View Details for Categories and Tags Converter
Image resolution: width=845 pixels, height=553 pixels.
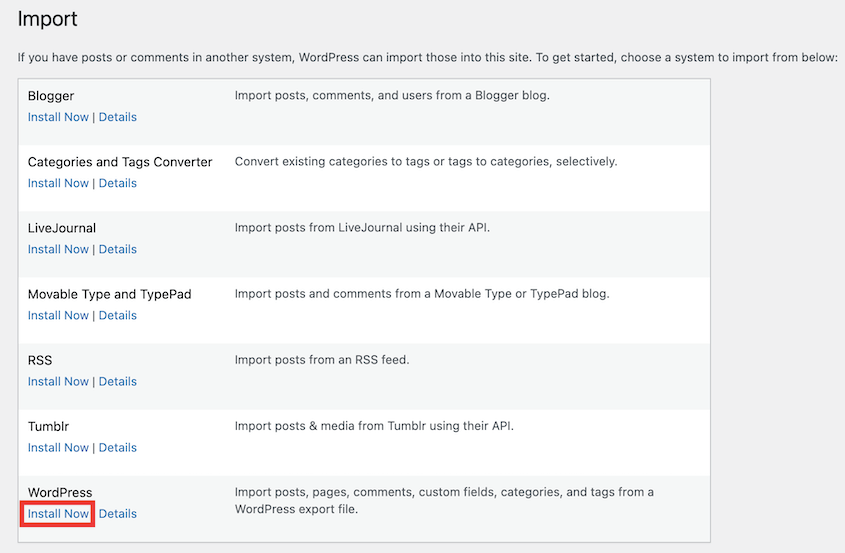point(117,183)
